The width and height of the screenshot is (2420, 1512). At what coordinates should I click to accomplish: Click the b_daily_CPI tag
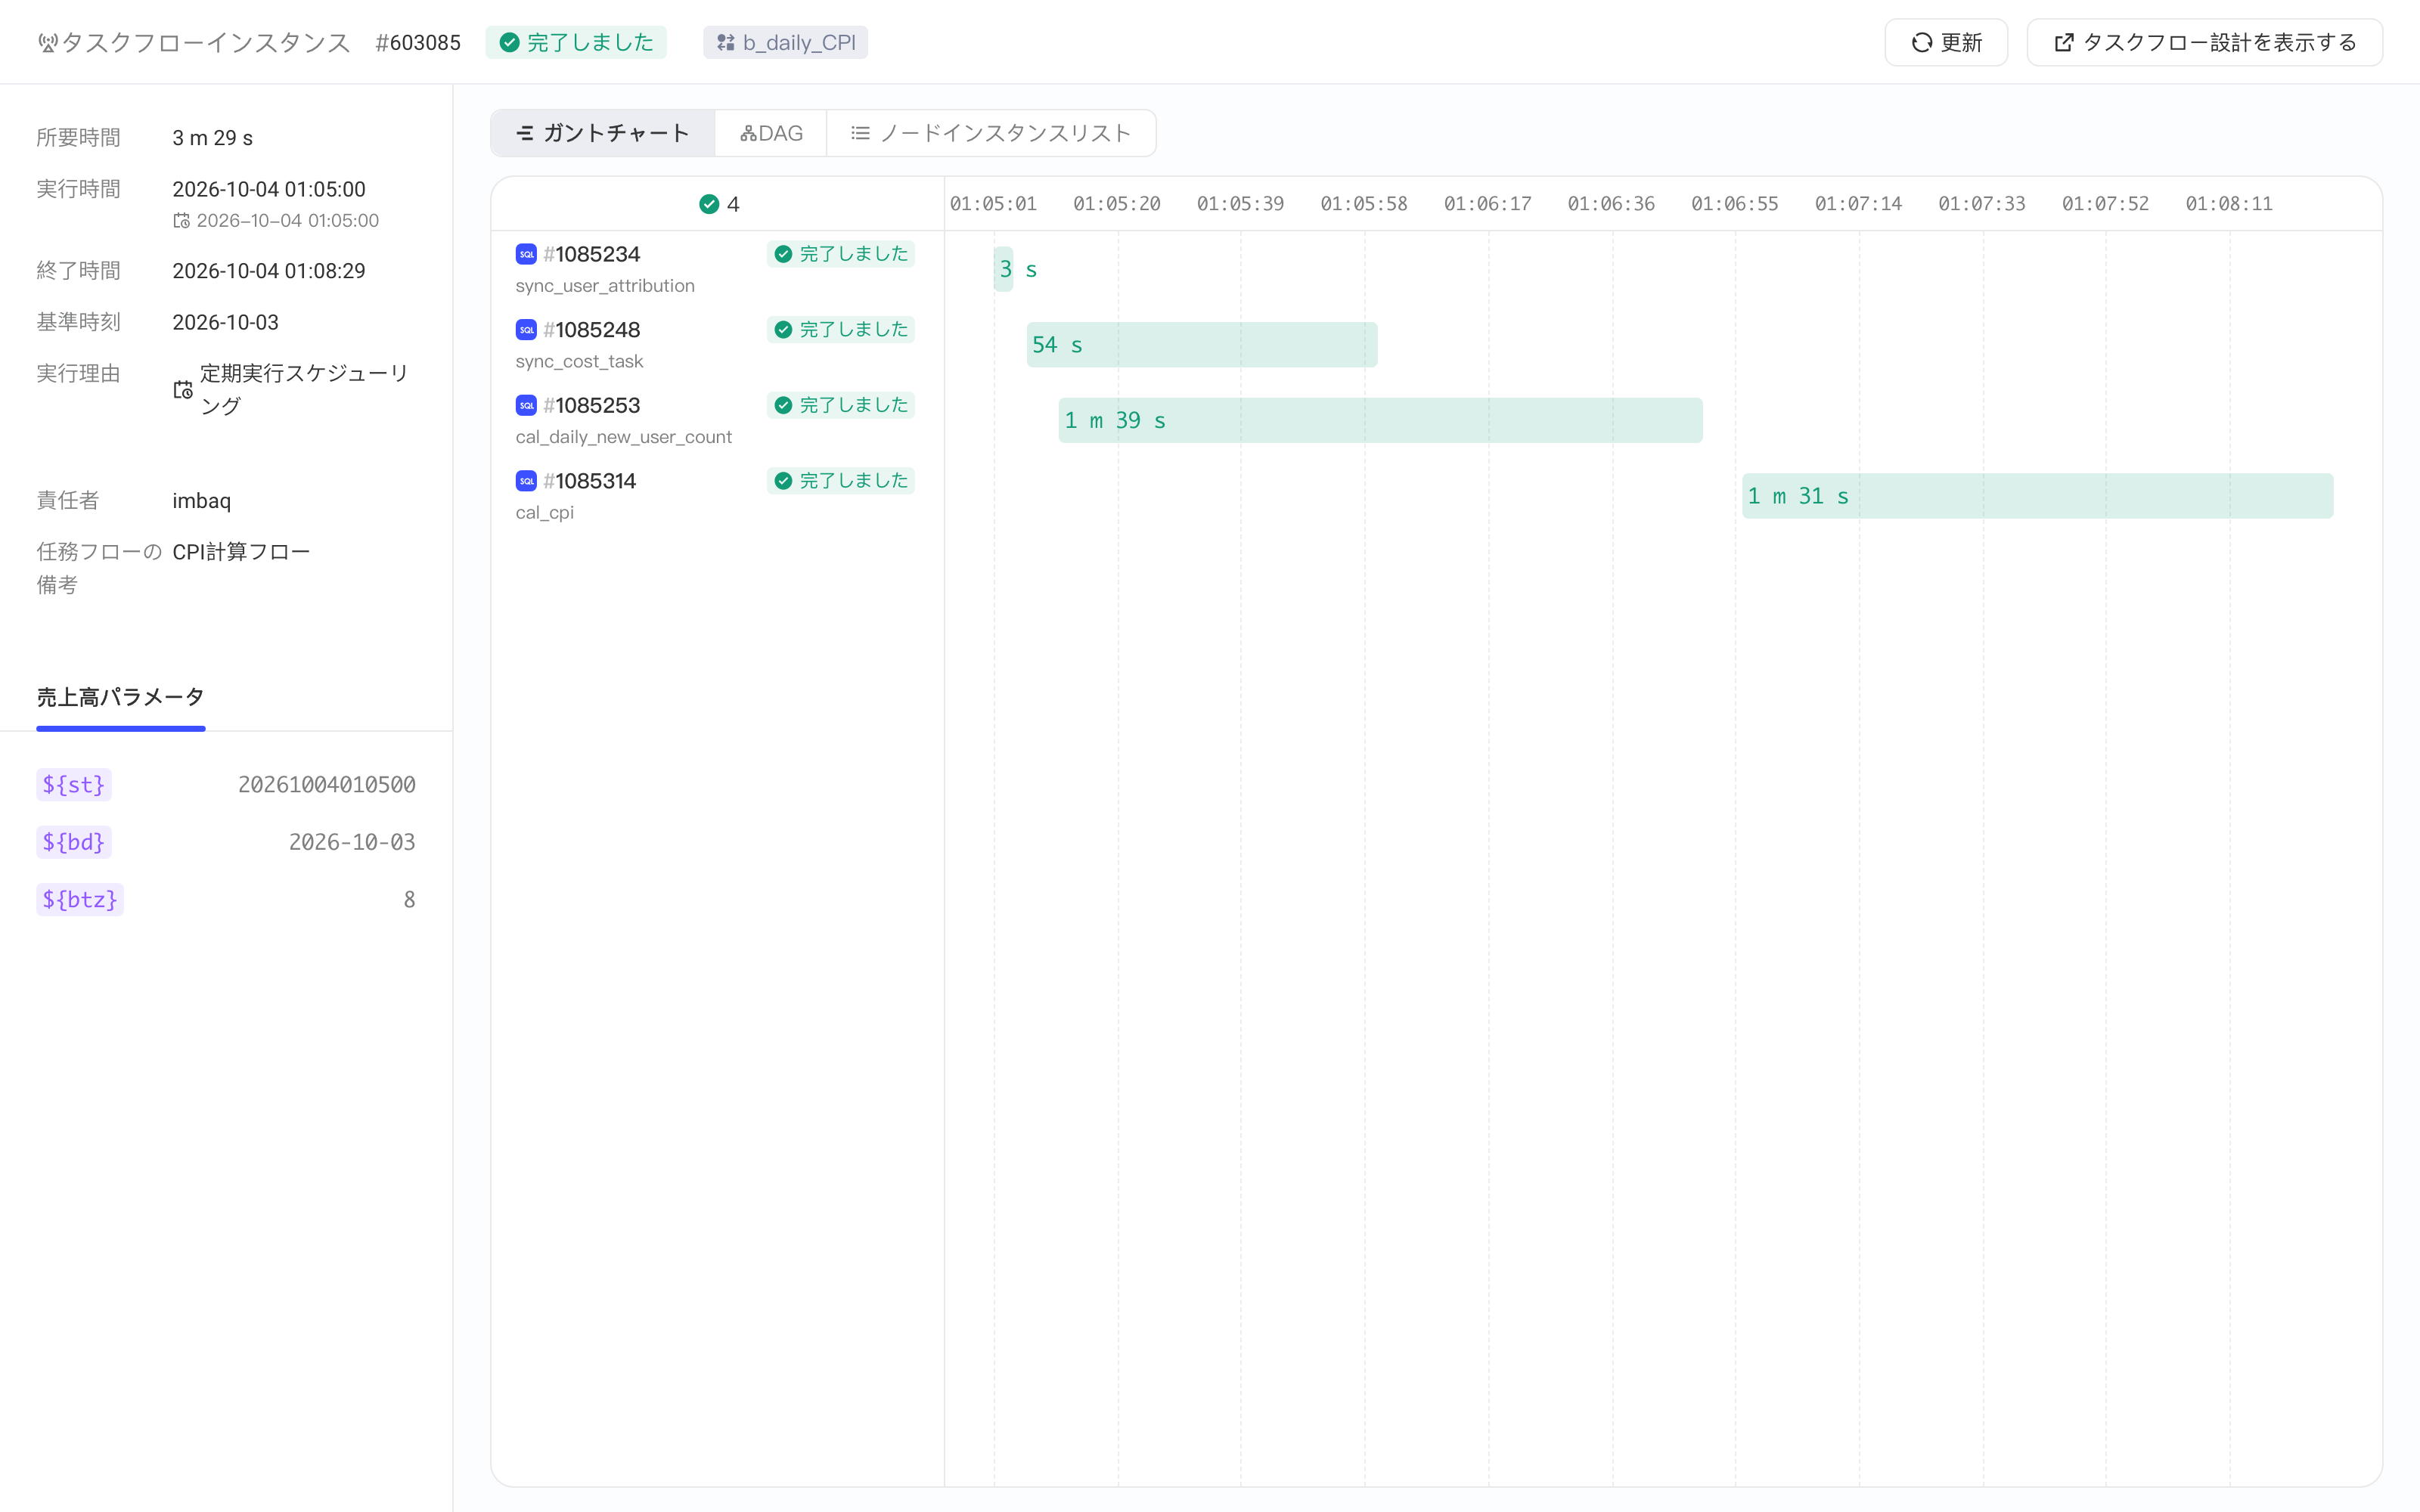pos(785,42)
